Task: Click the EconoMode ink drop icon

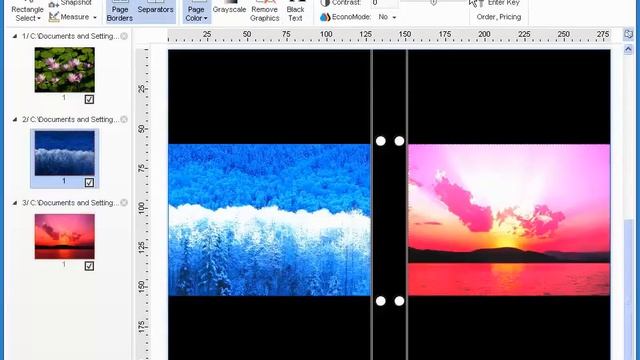Action: (x=325, y=17)
